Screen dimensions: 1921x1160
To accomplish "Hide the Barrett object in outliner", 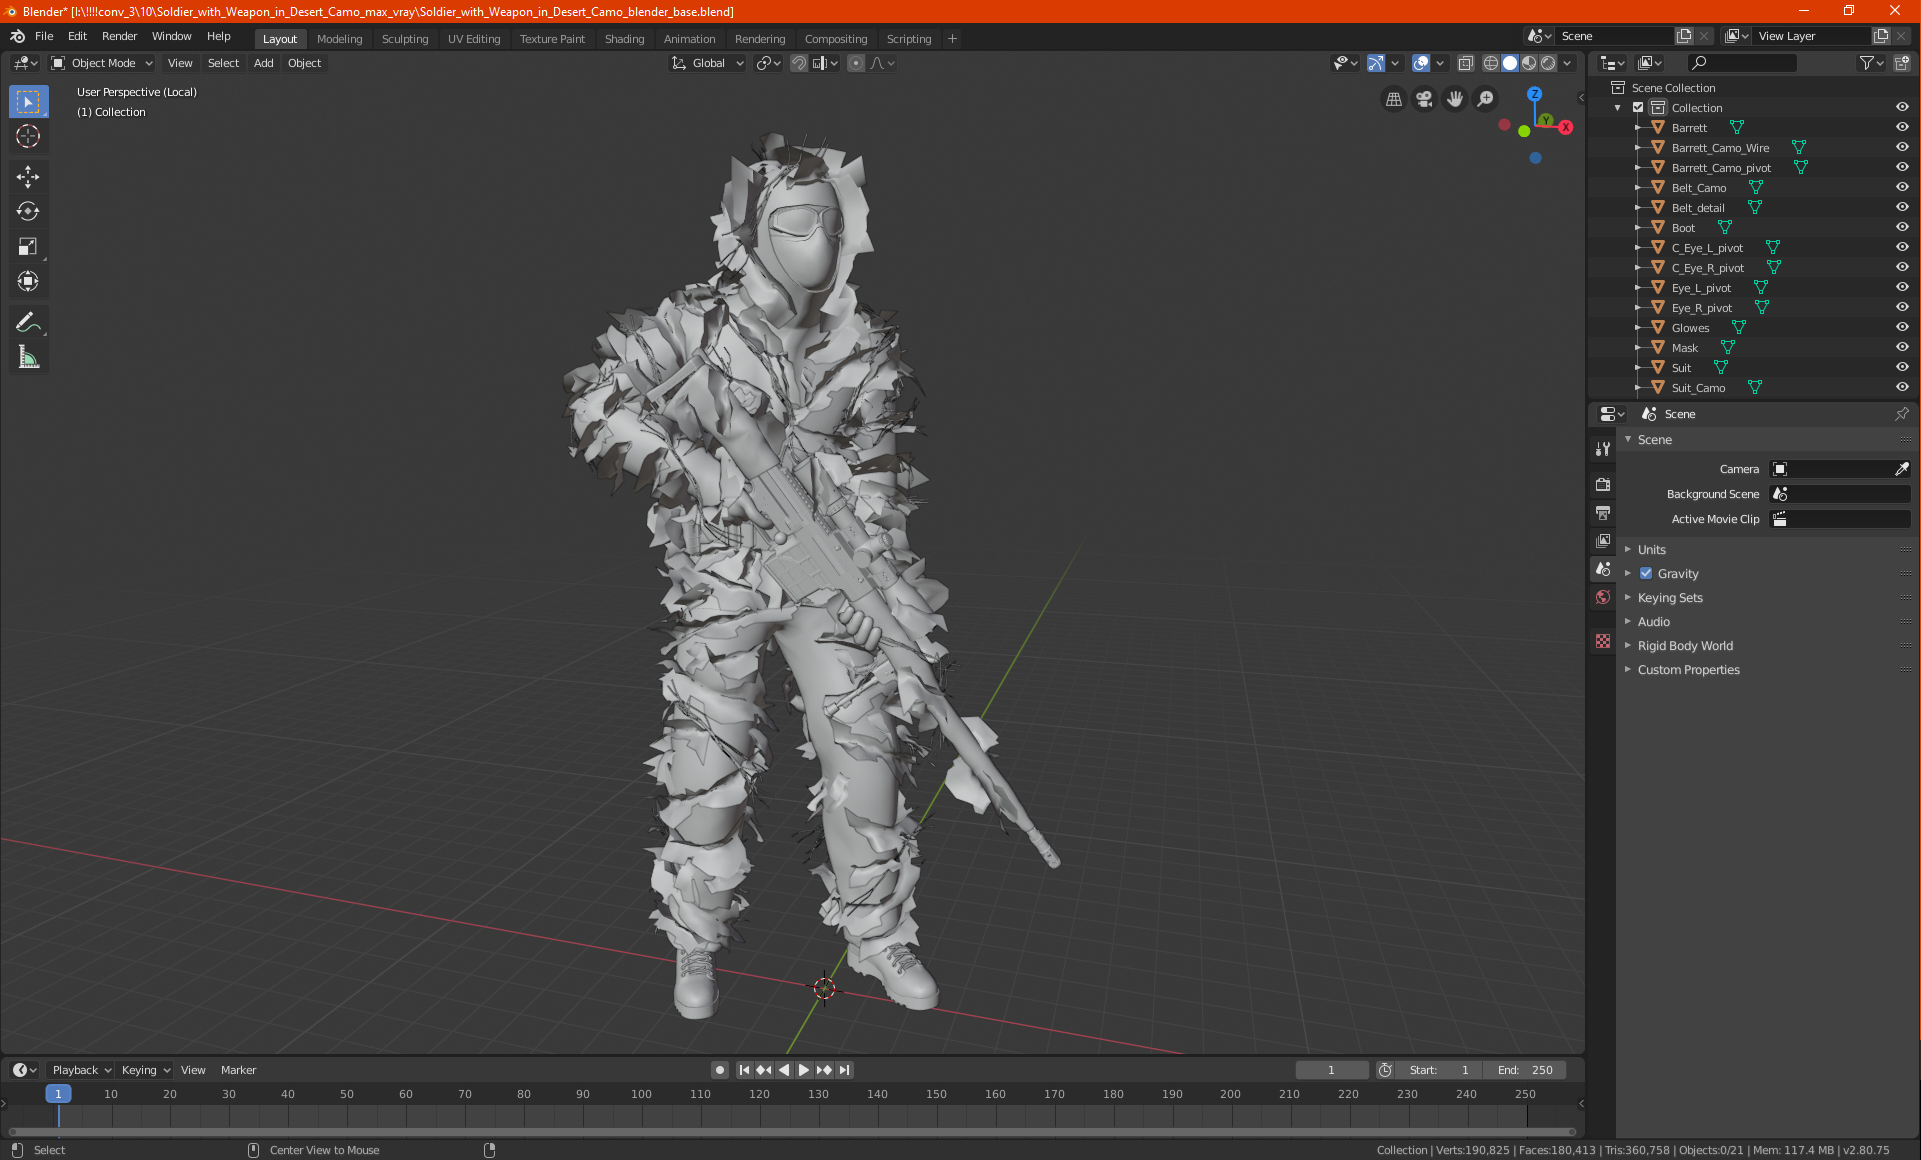I will click(x=1901, y=128).
